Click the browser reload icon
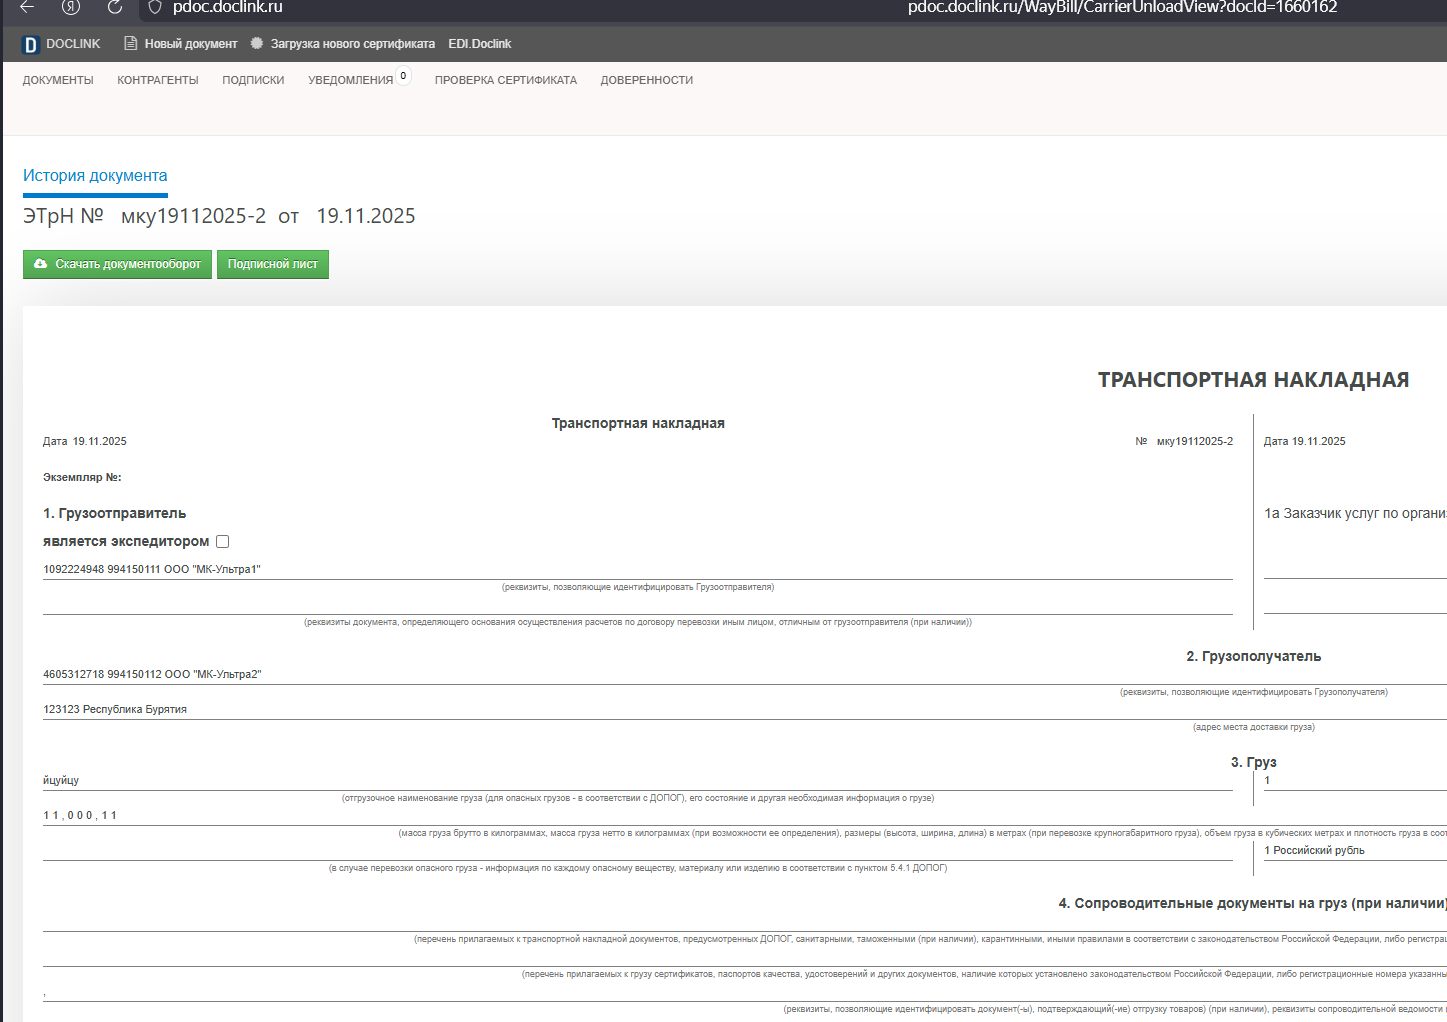Screen dimensions: 1447x1022 (115, 7)
